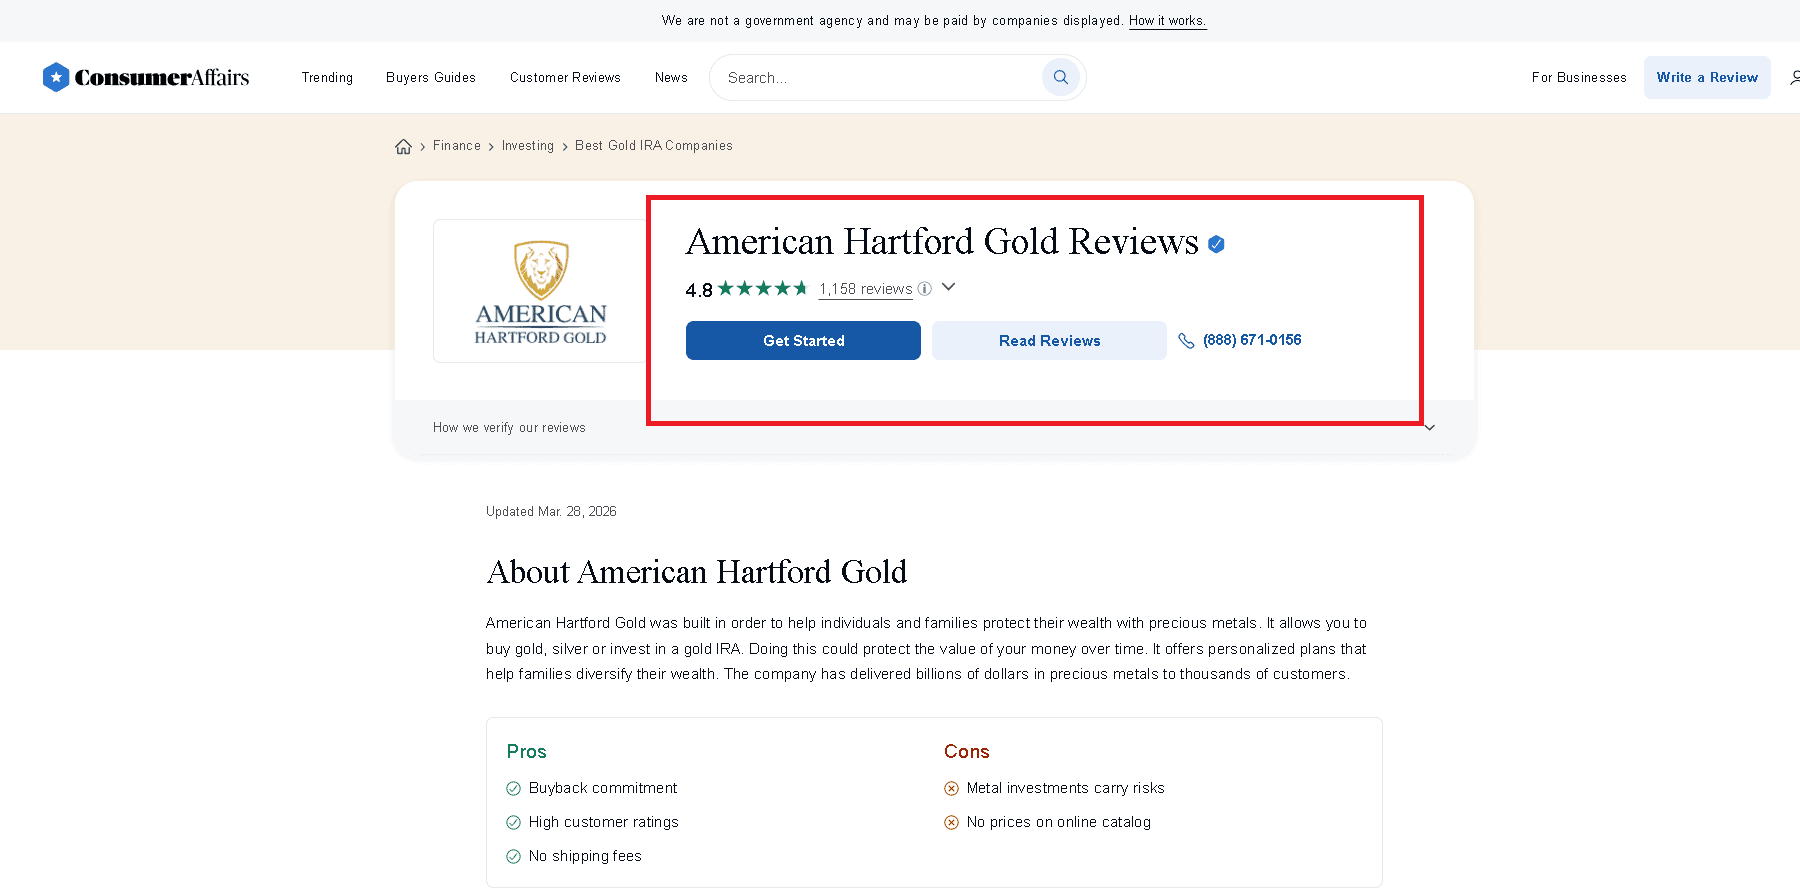This screenshot has width=1800, height=894.
Task: Go to Investing breadcrumb
Action: tap(528, 146)
